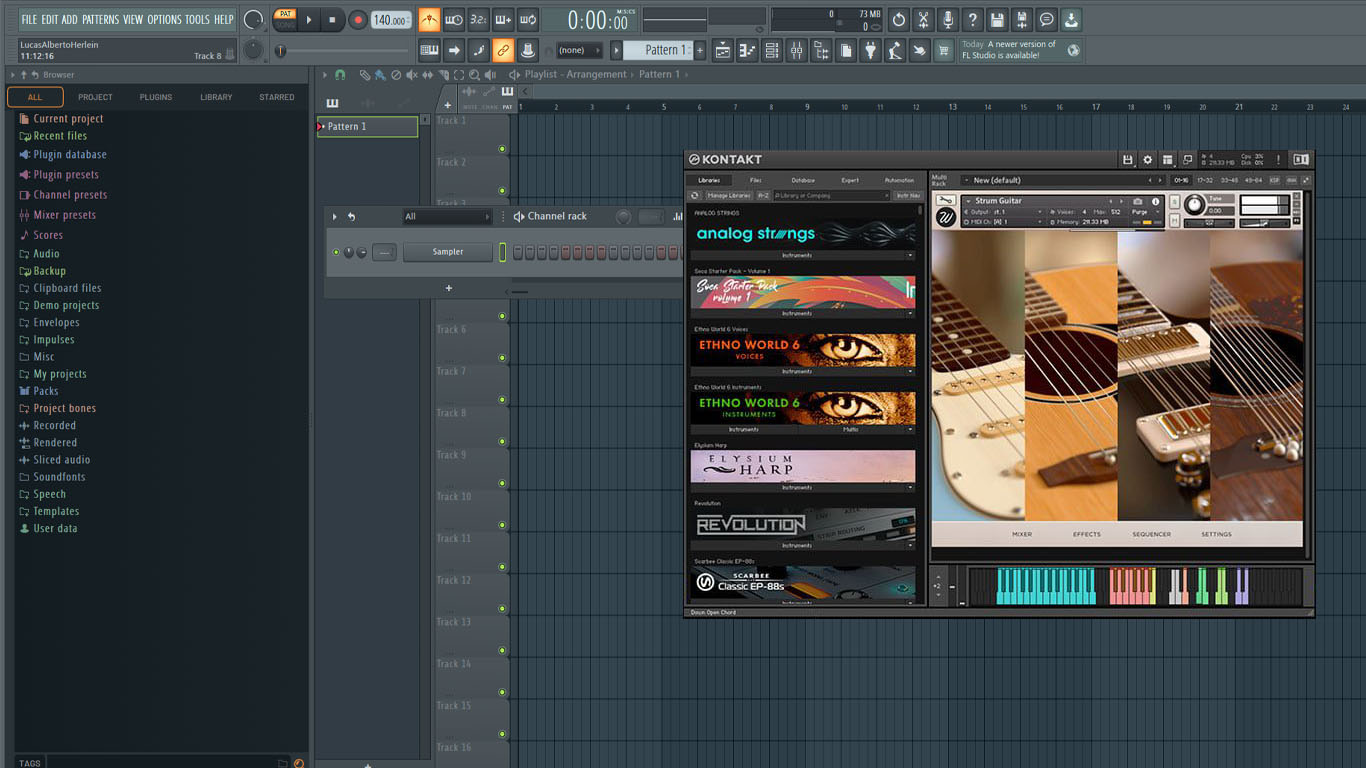Click EFFECTS in the Strum Guitar panel
Image resolution: width=1366 pixels, height=768 pixels.
(x=1087, y=534)
